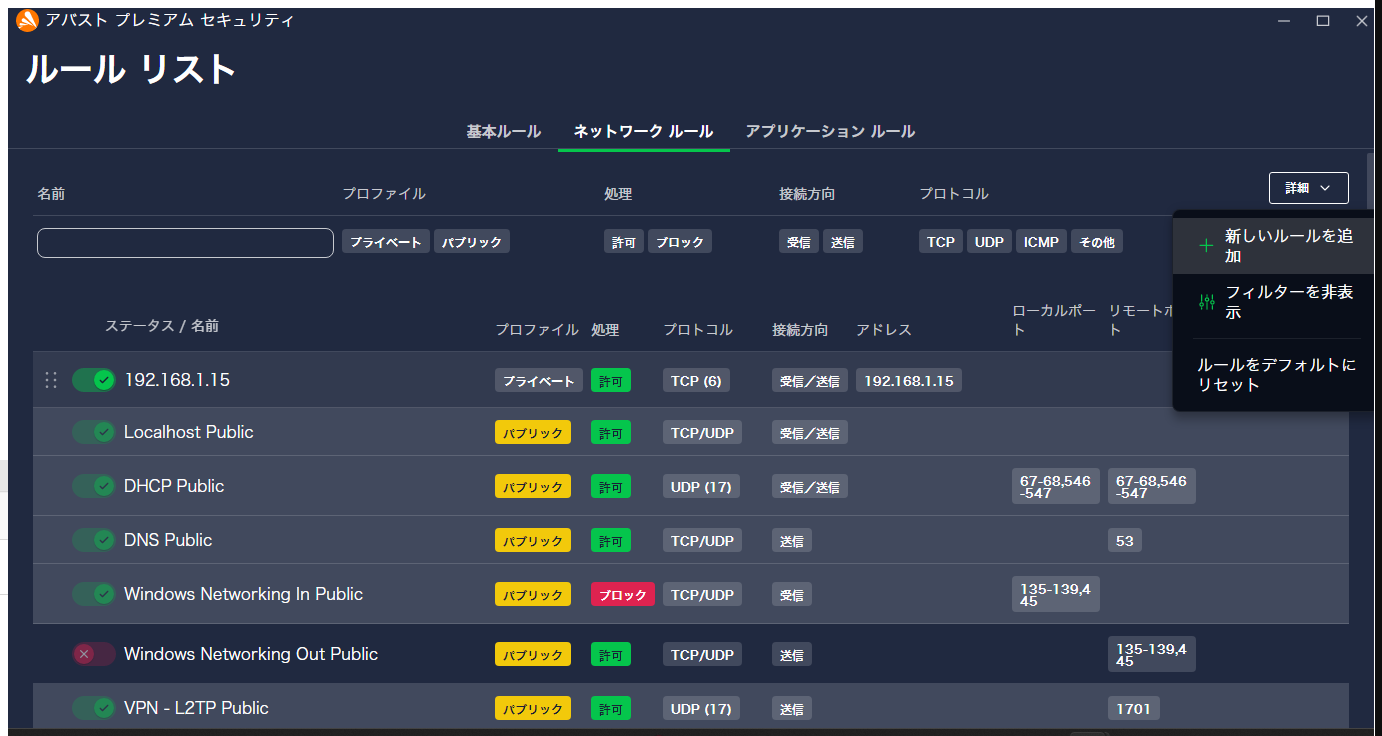Enable Windows Networking Out Public rule
The height and width of the screenshot is (736, 1382).
click(94, 654)
